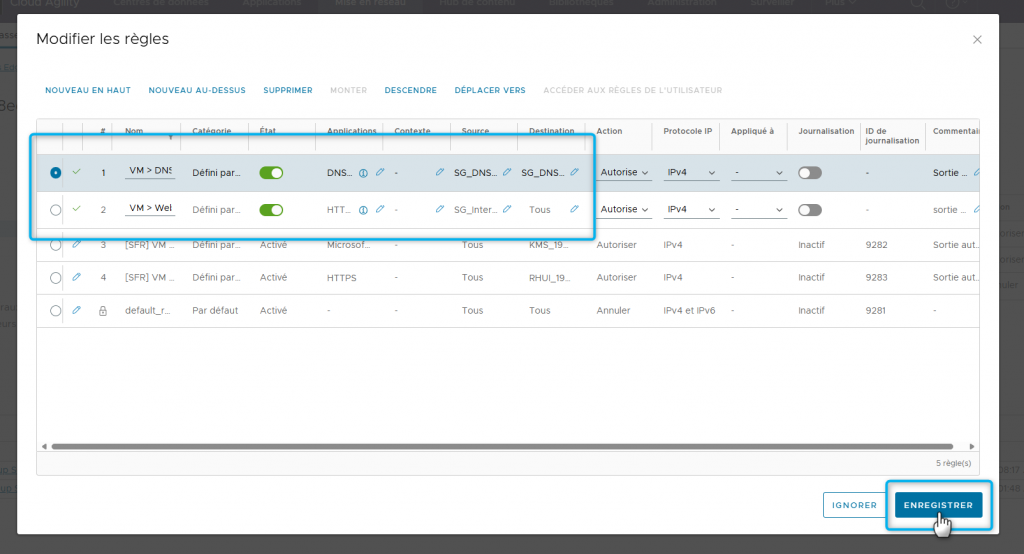Click DÉPLACER VERS in the toolbar
This screenshot has height=554, width=1024.
[x=490, y=91]
